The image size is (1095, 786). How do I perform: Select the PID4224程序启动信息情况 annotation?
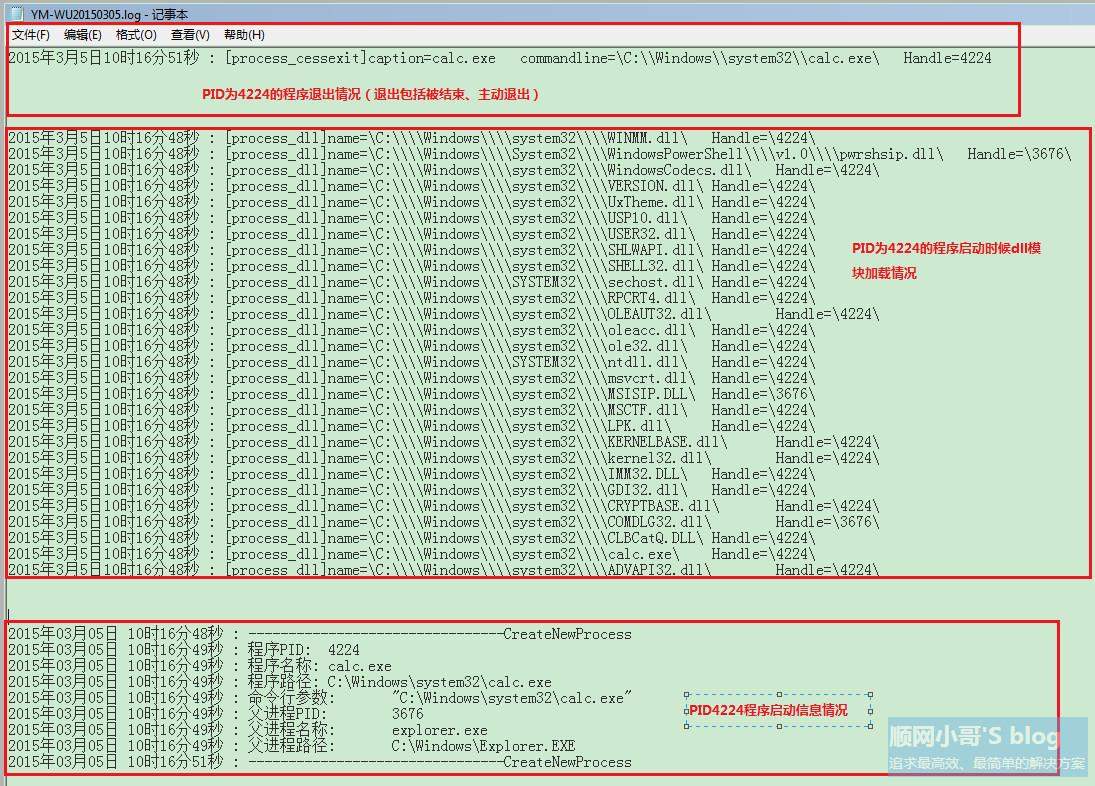click(768, 708)
